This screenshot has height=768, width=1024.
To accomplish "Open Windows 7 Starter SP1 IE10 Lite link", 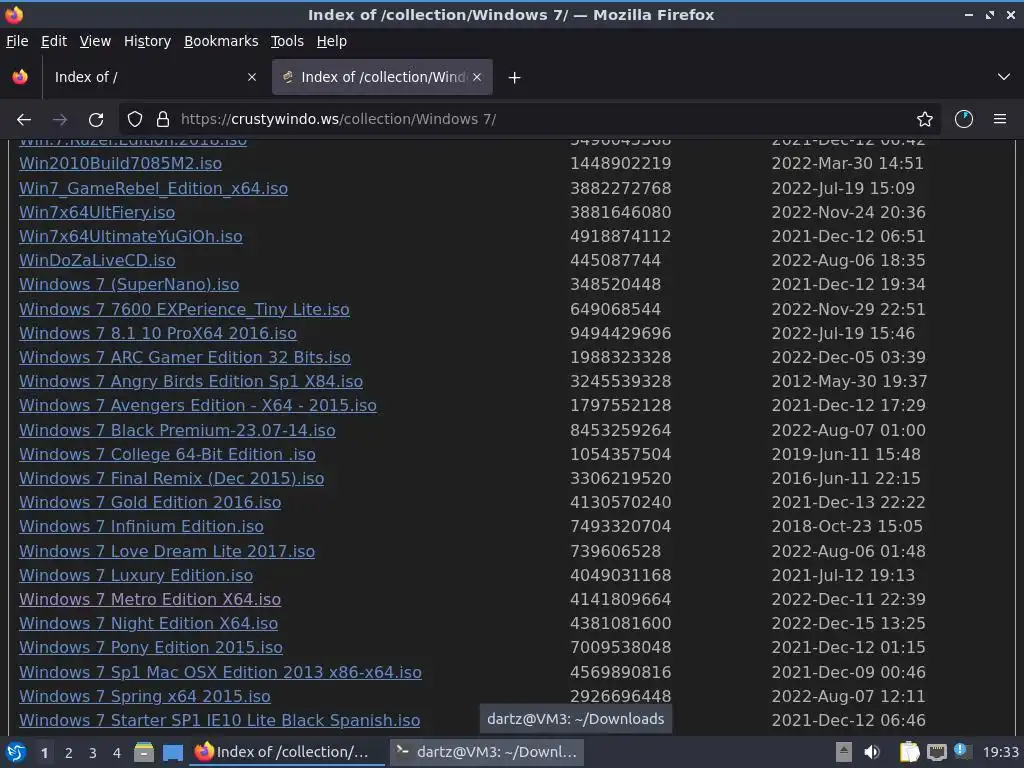I will tap(219, 720).
